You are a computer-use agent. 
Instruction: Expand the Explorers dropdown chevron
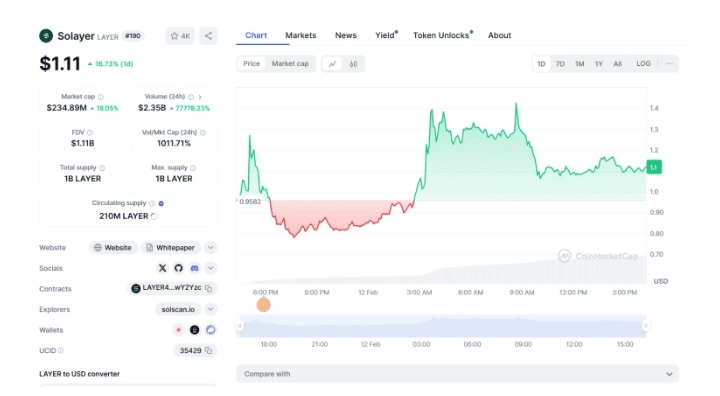click(x=210, y=309)
